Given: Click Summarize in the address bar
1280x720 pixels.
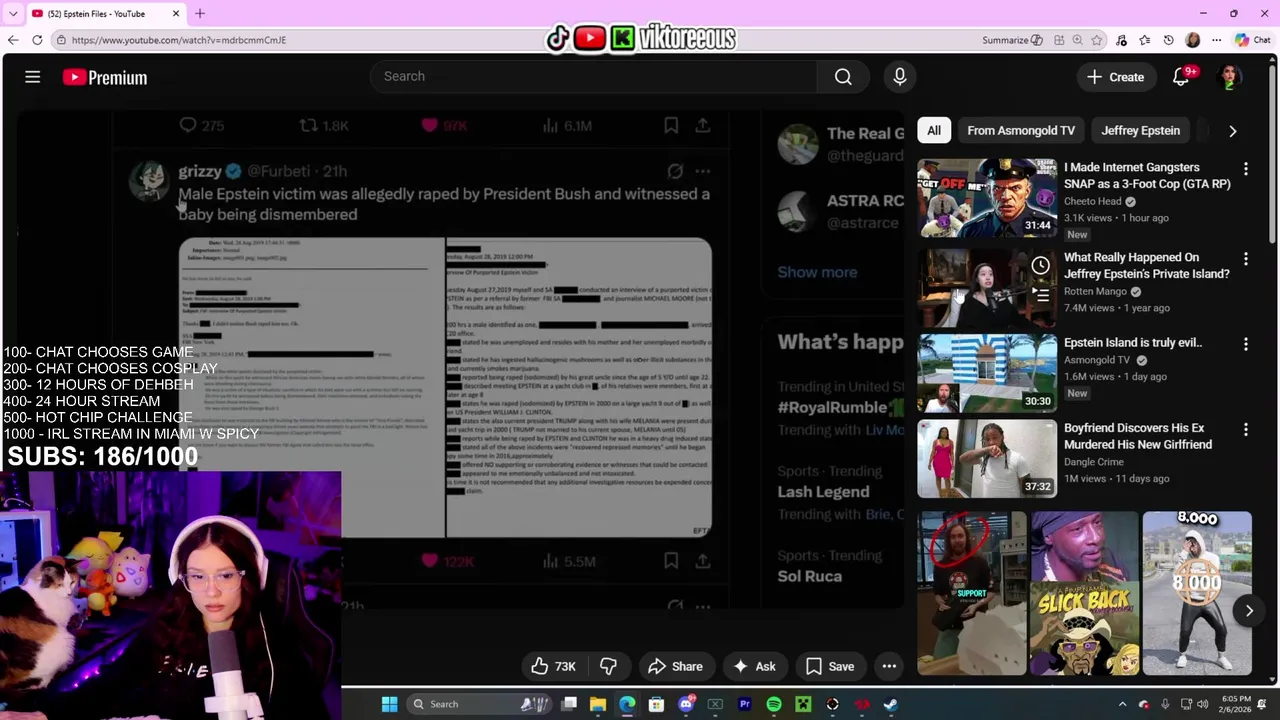Looking at the screenshot, I should (1012, 40).
